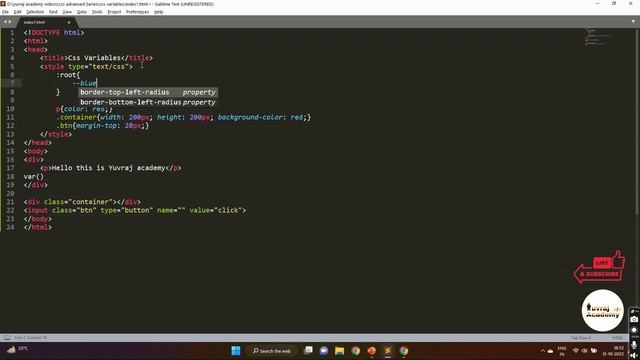This screenshot has width=640, height=360.
Task: Toggle the recorder speaker audio
Action: [634, 356]
